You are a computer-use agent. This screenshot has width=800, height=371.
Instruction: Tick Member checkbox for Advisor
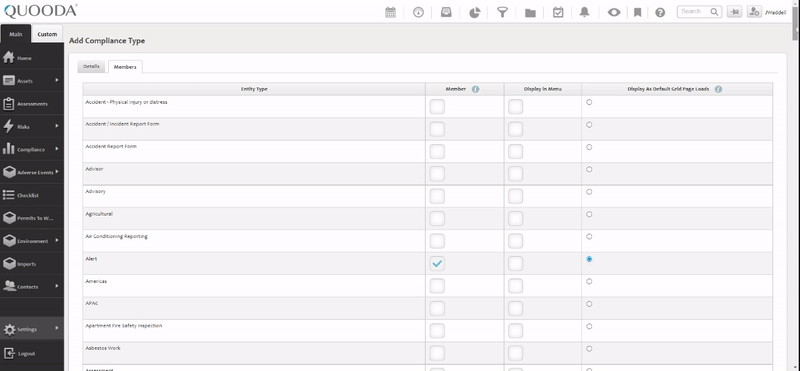pos(437,174)
